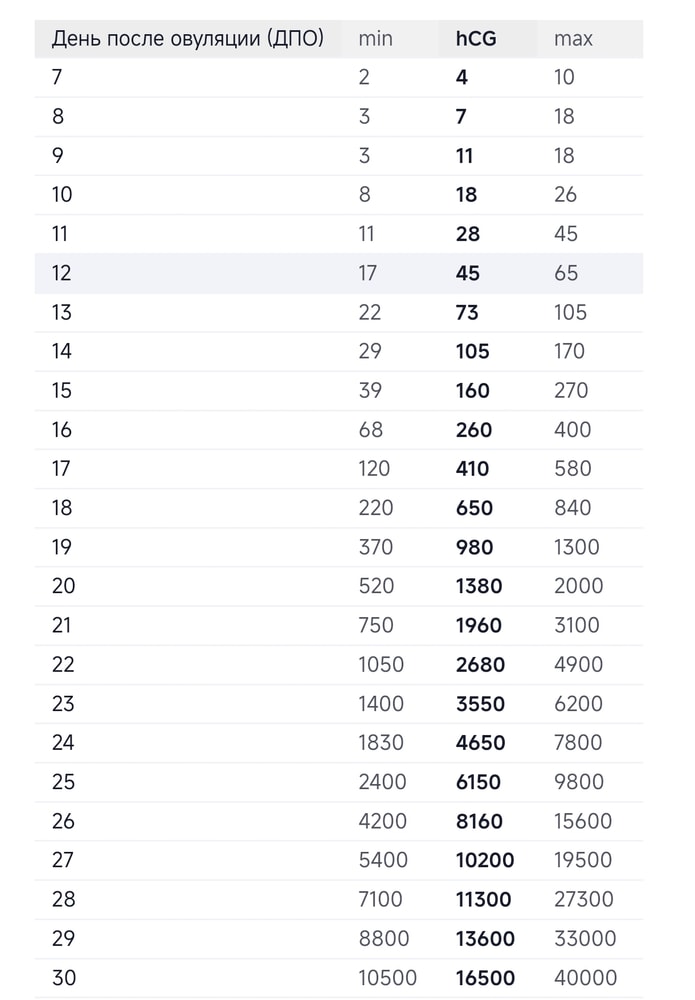Click the max value 40000
Image resolution: width=695 pixels, height=1000 pixels.
pos(585,978)
